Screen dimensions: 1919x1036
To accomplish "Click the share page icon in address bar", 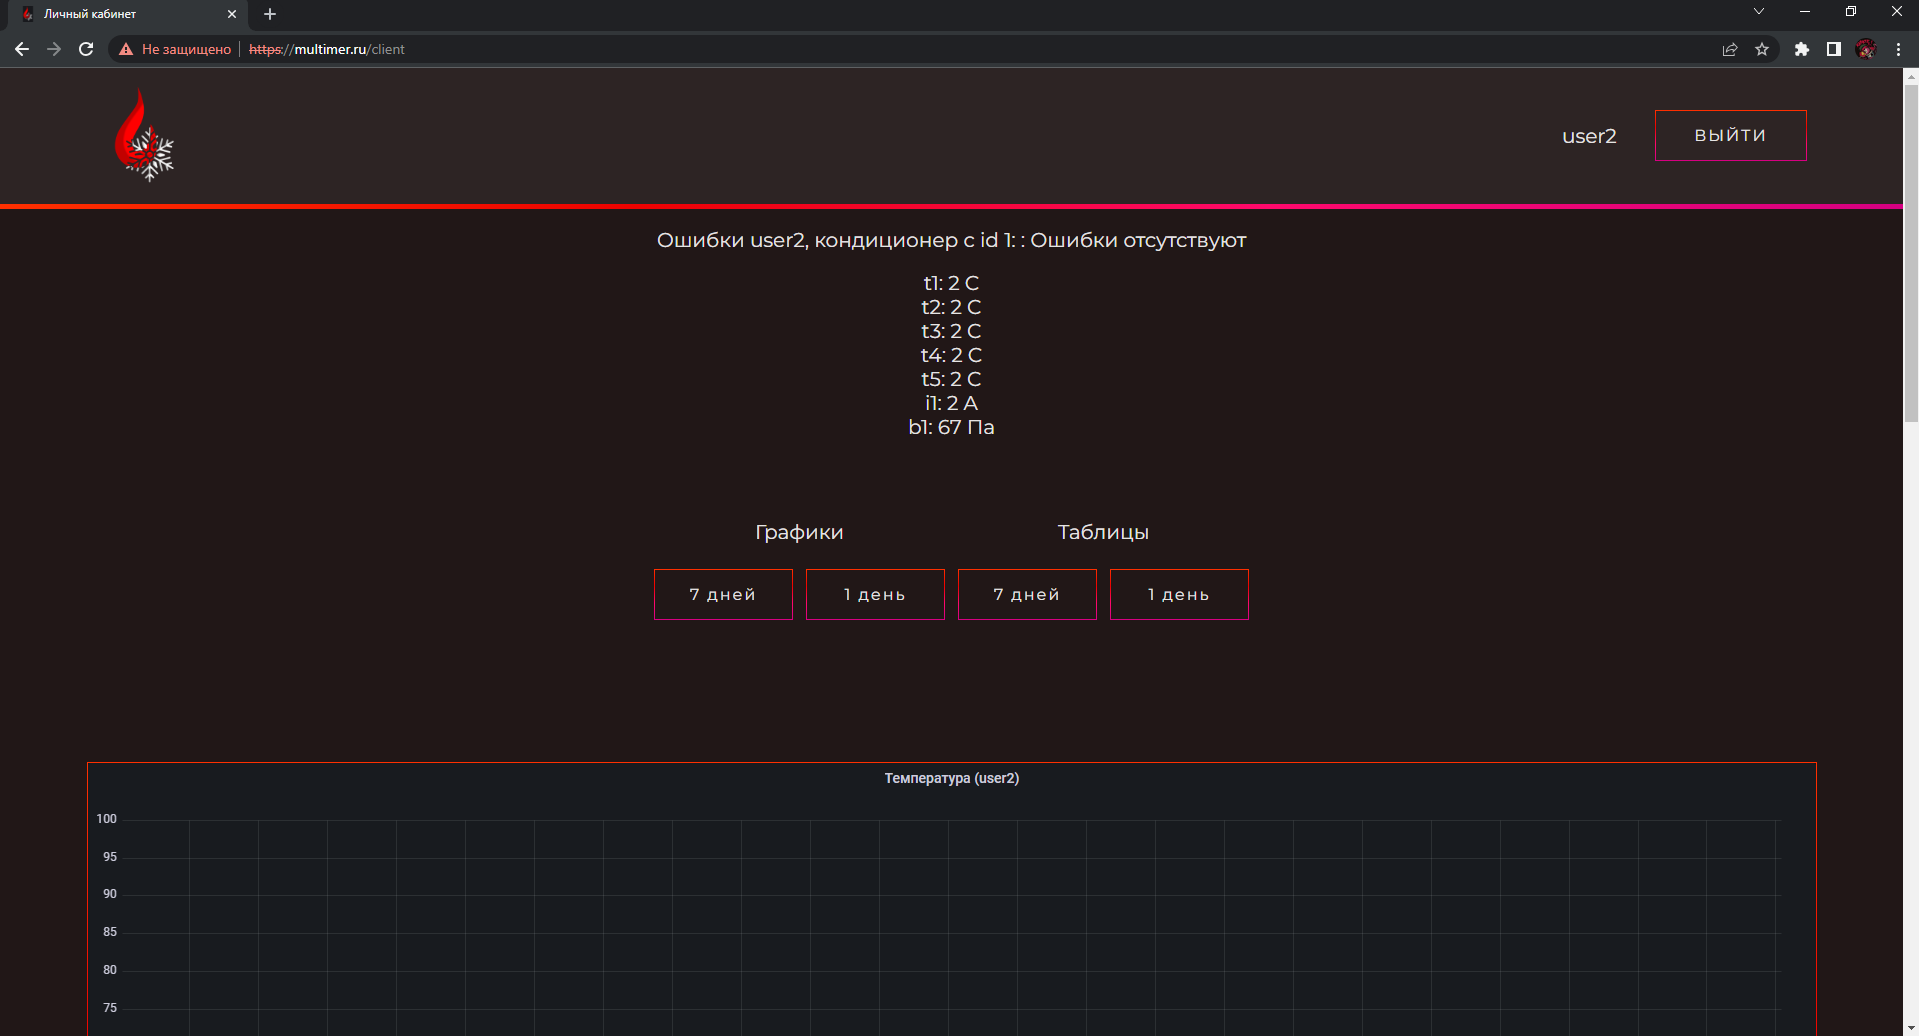I will pyautogui.click(x=1730, y=49).
